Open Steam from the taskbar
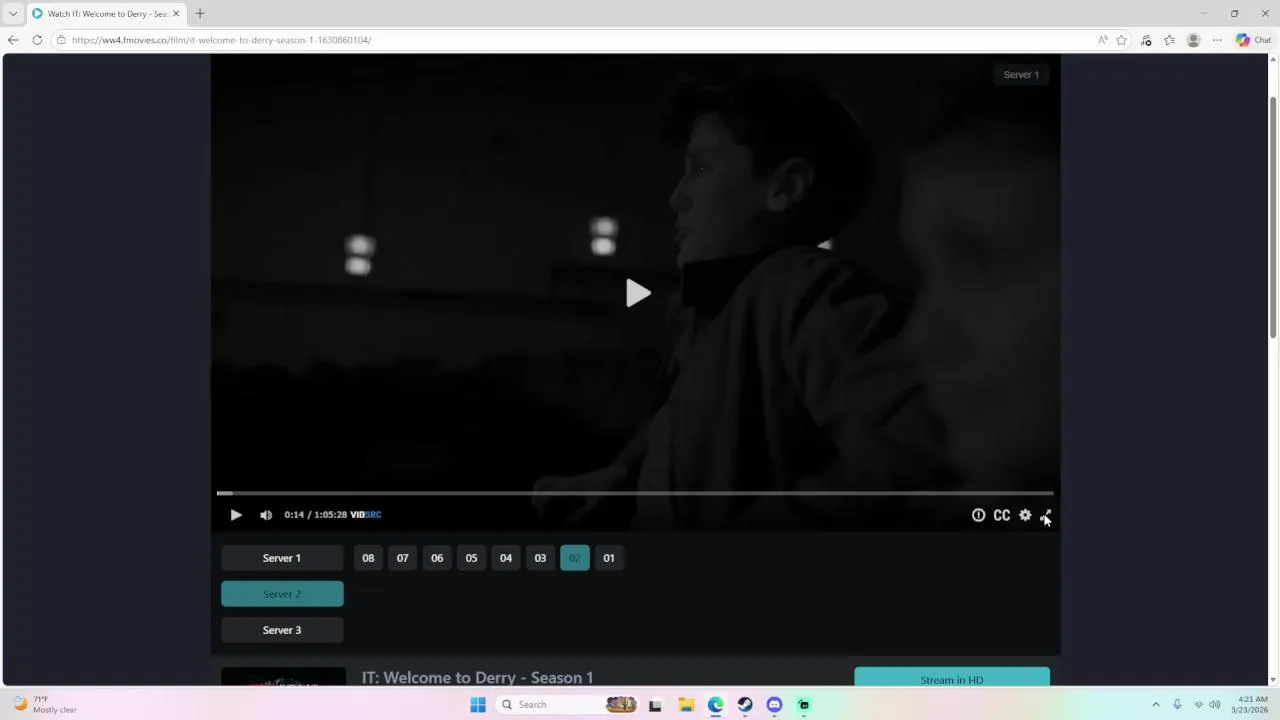The height and width of the screenshot is (720, 1280). click(745, 705)
